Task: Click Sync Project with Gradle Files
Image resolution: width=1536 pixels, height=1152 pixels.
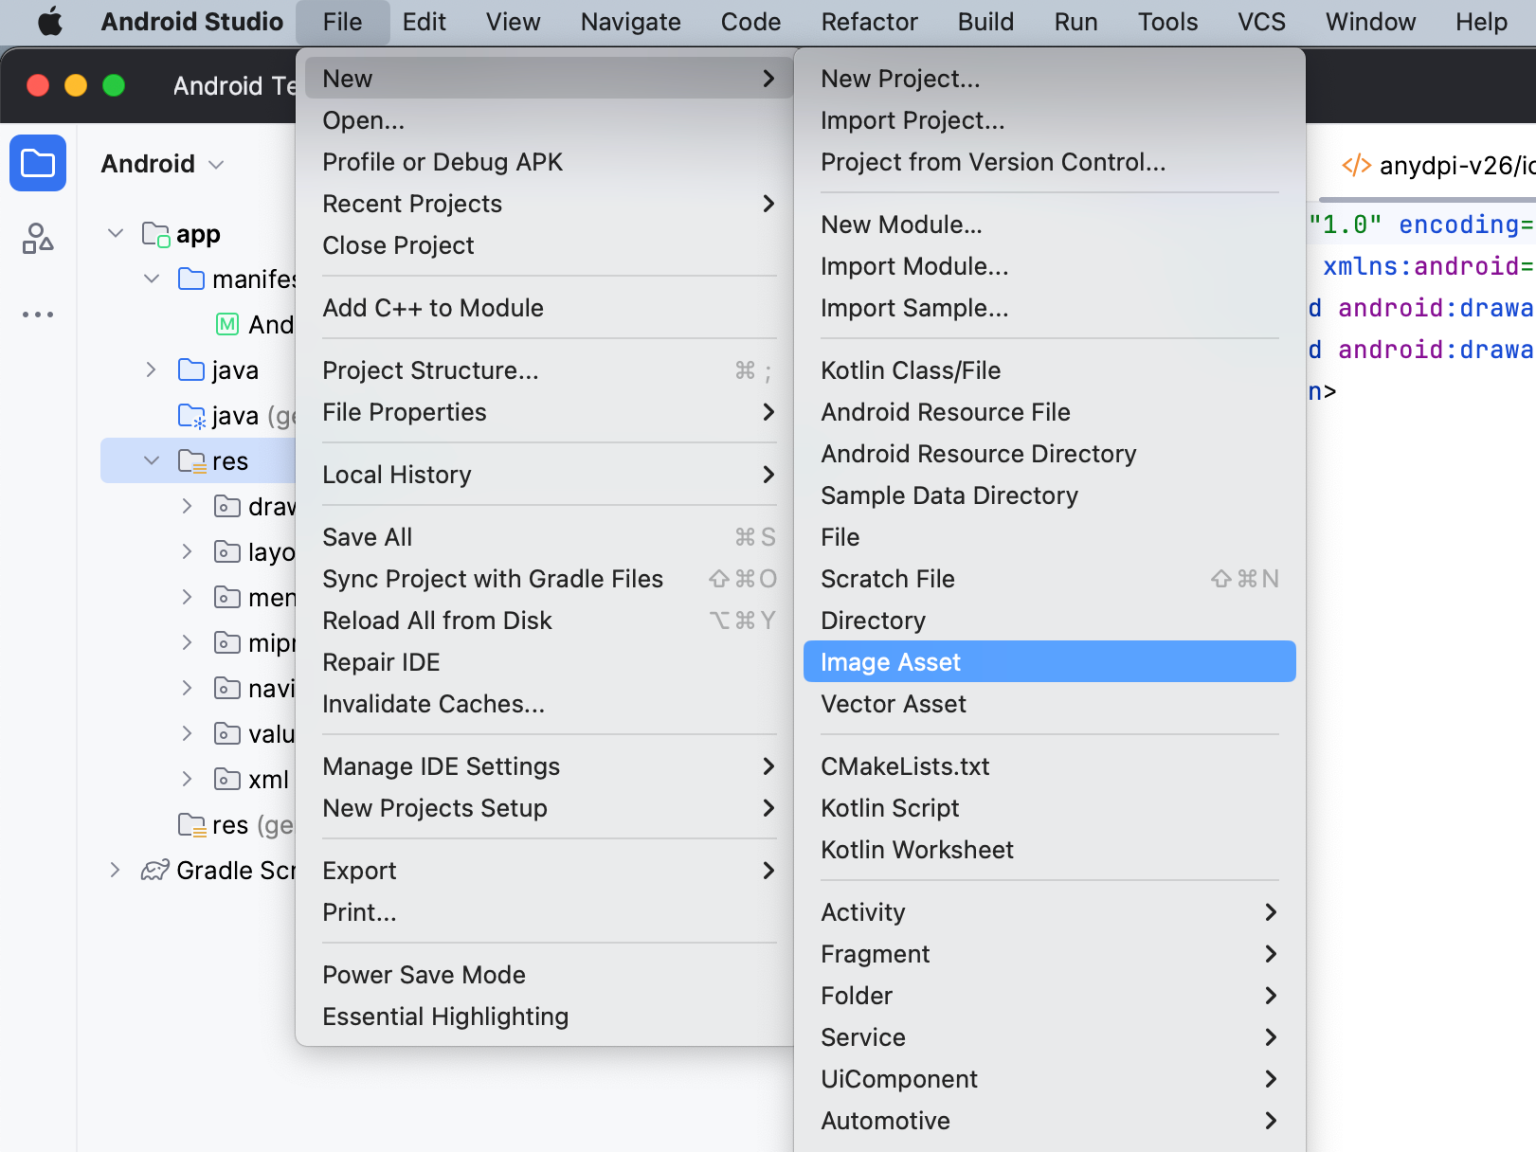Action: pos(492,579)
